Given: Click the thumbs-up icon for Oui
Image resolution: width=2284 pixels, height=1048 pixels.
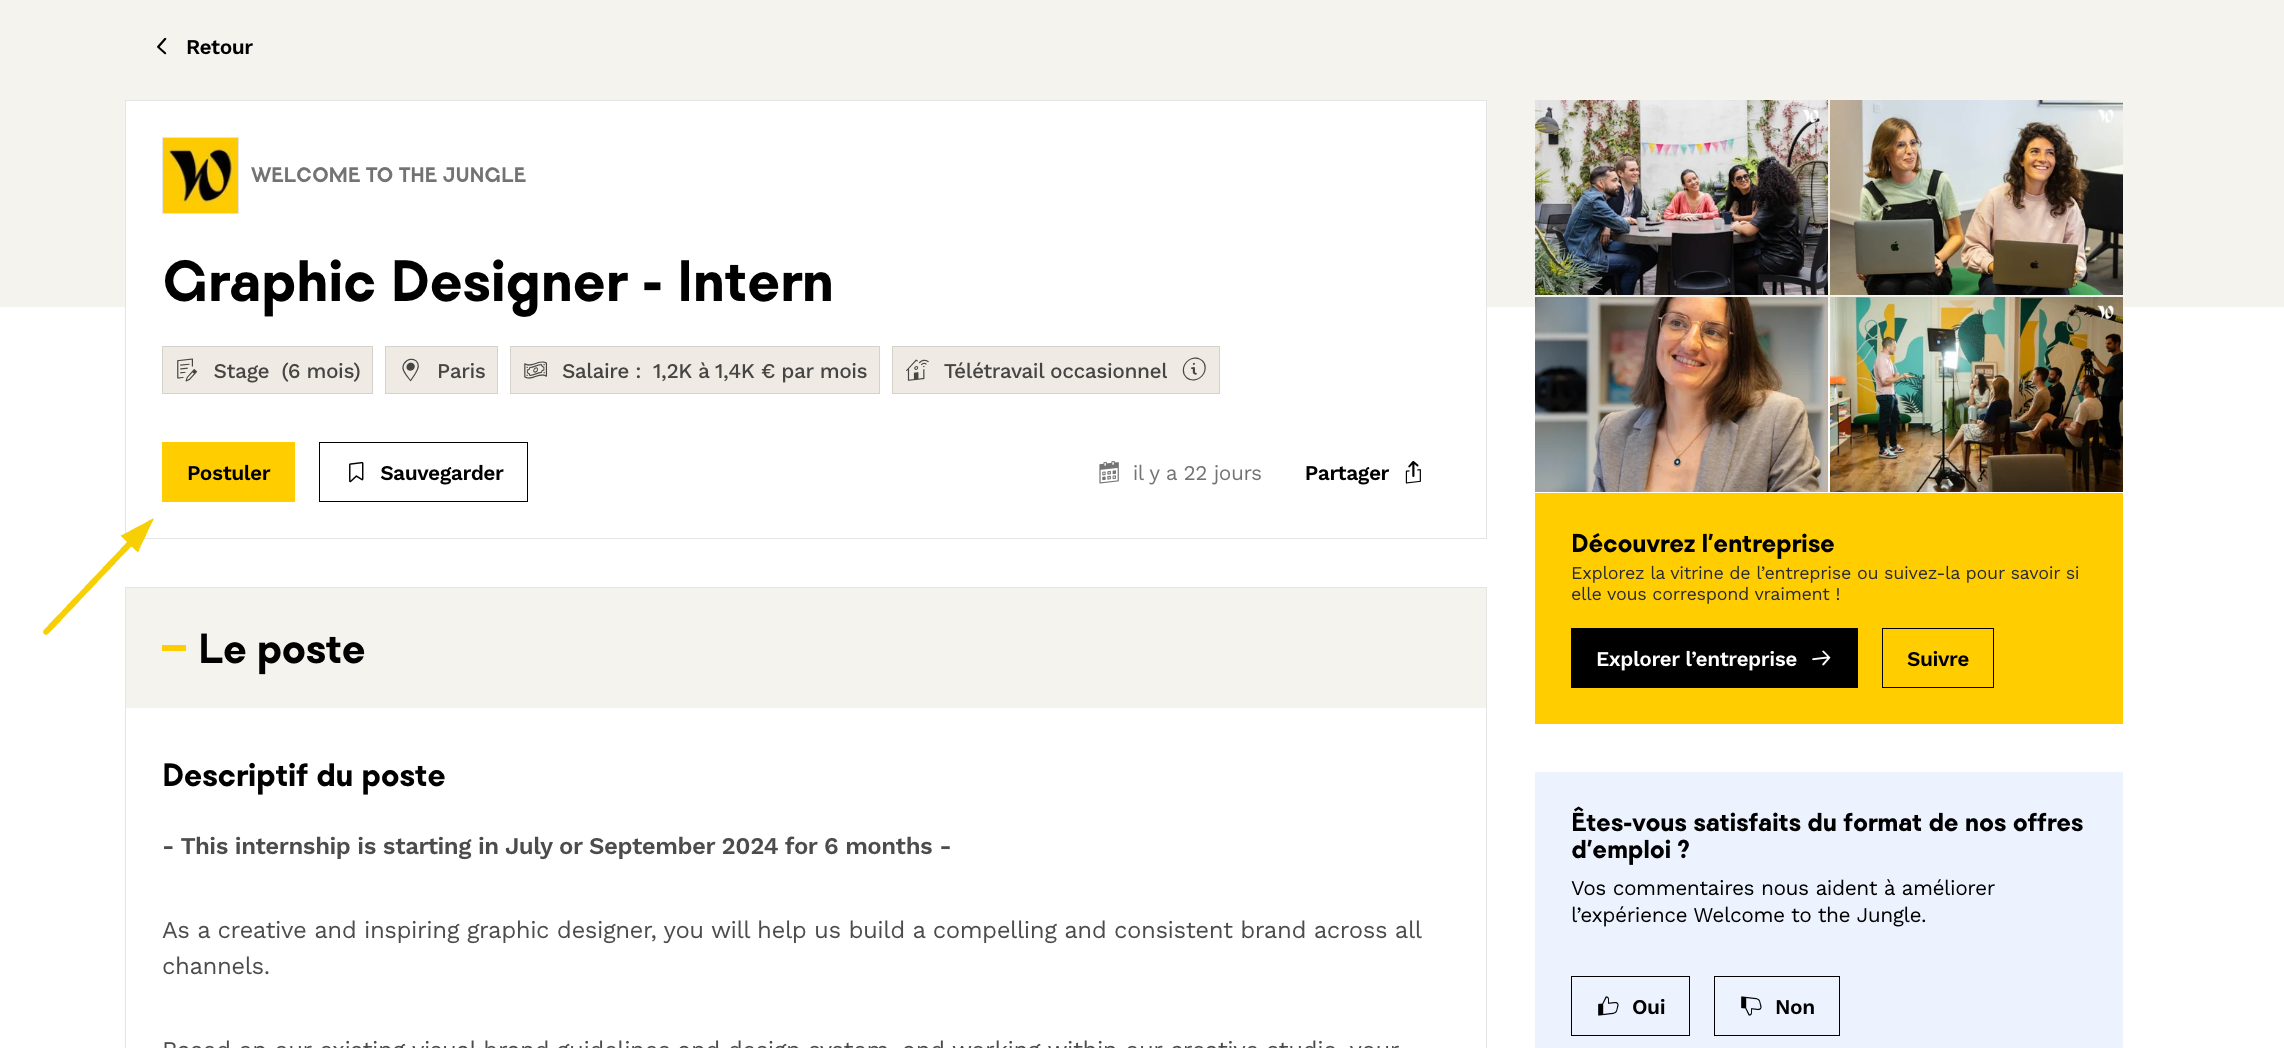Looking at the screenshot, I should [1608, 1006].
